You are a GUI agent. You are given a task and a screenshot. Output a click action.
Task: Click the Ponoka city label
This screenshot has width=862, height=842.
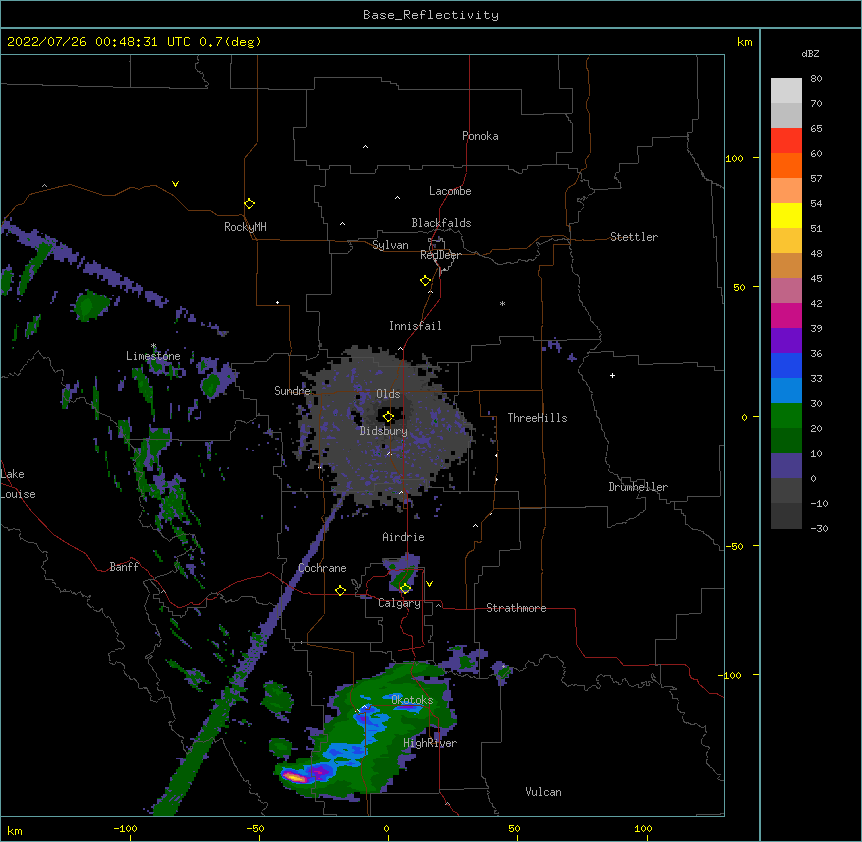[x=480, y=136]
